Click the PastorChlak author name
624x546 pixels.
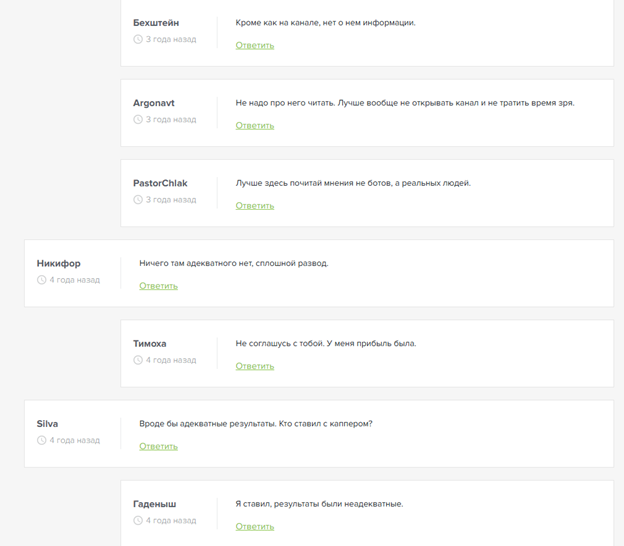[160, 183]
